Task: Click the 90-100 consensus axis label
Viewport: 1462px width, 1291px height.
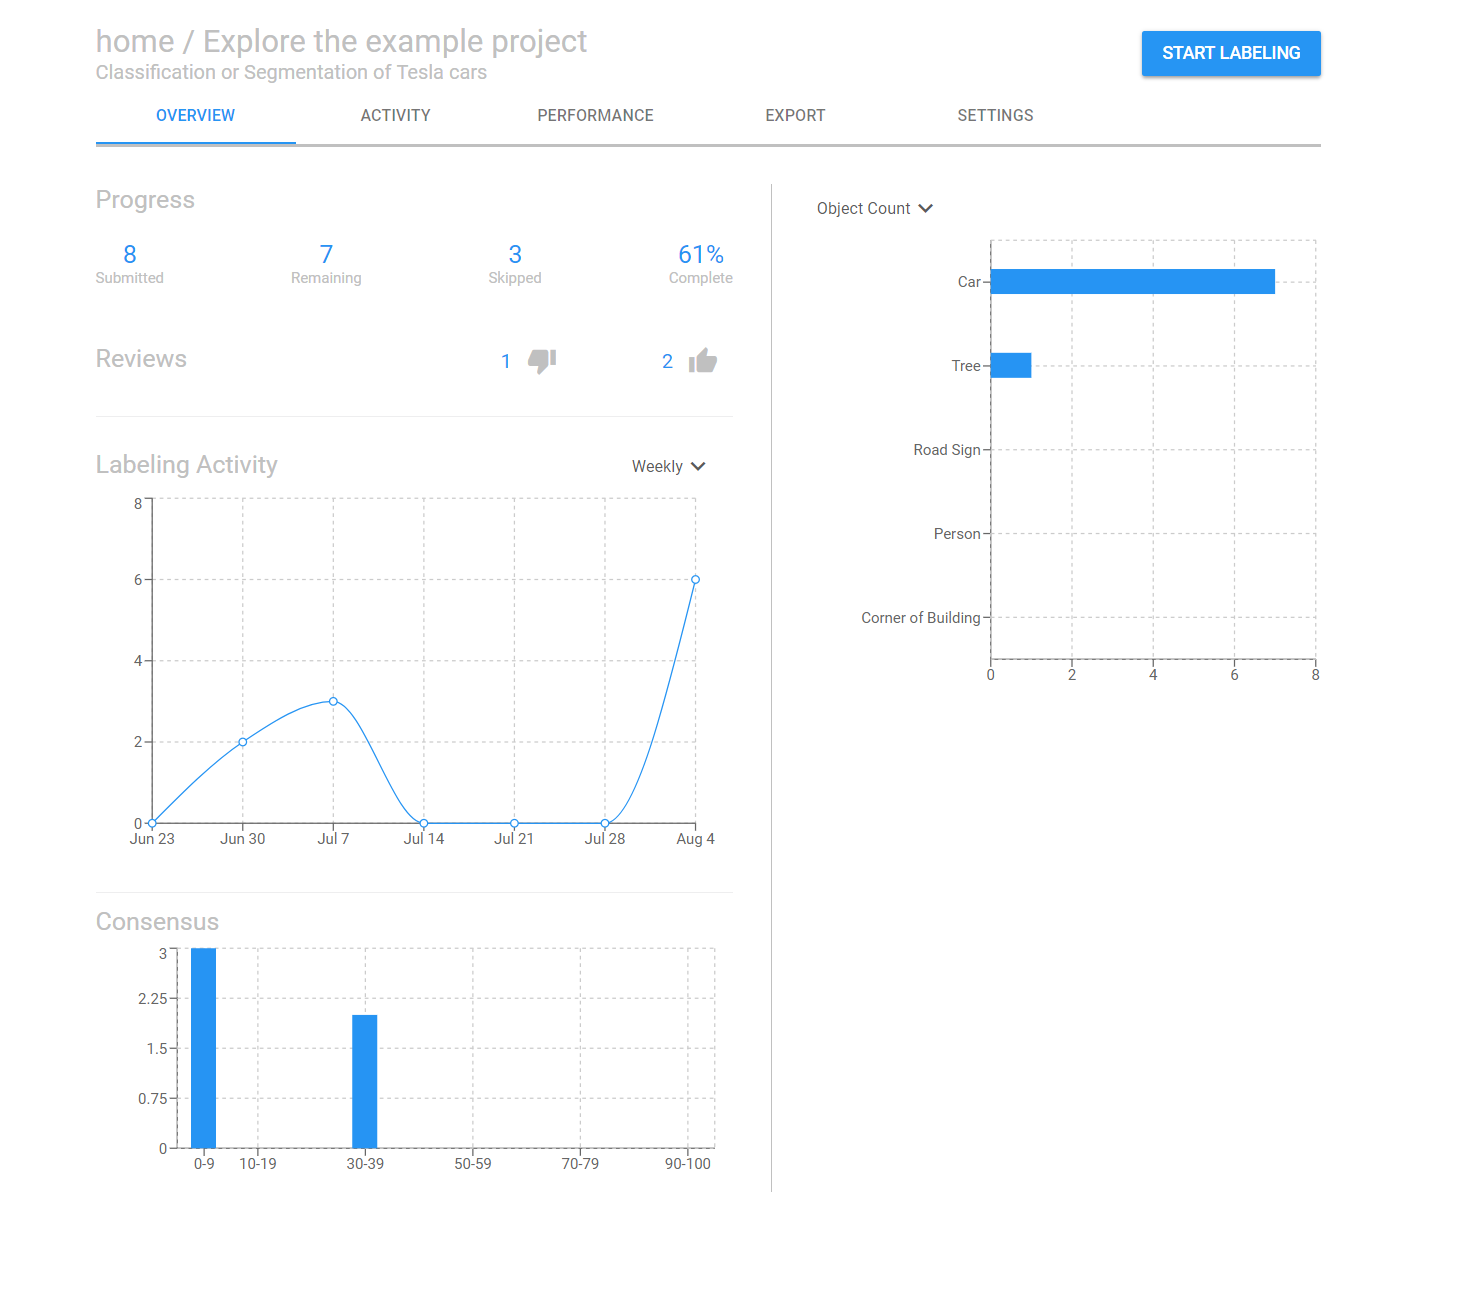Action: (x=688, y=1164)
